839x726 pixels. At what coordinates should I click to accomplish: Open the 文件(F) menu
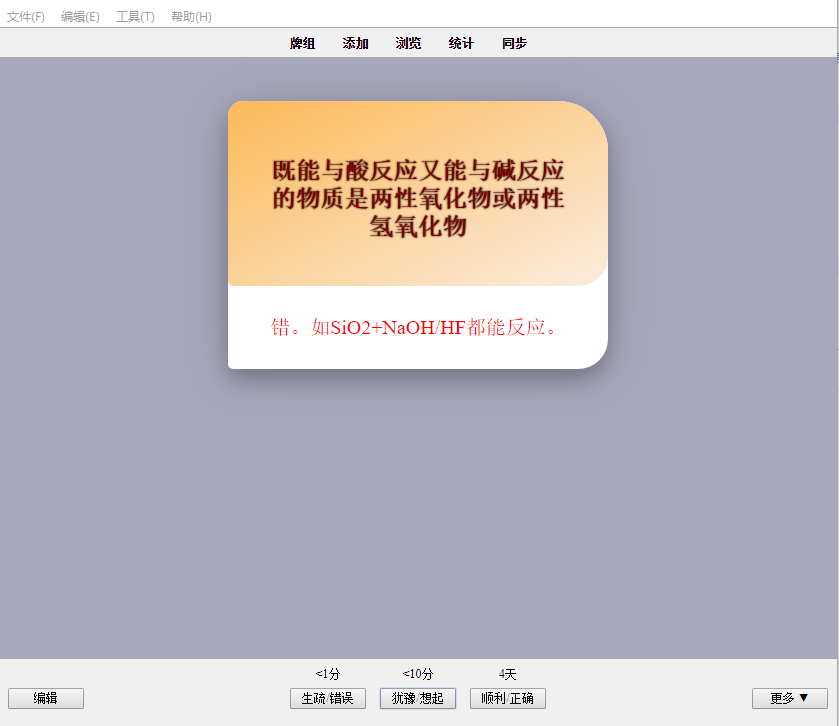26,17
